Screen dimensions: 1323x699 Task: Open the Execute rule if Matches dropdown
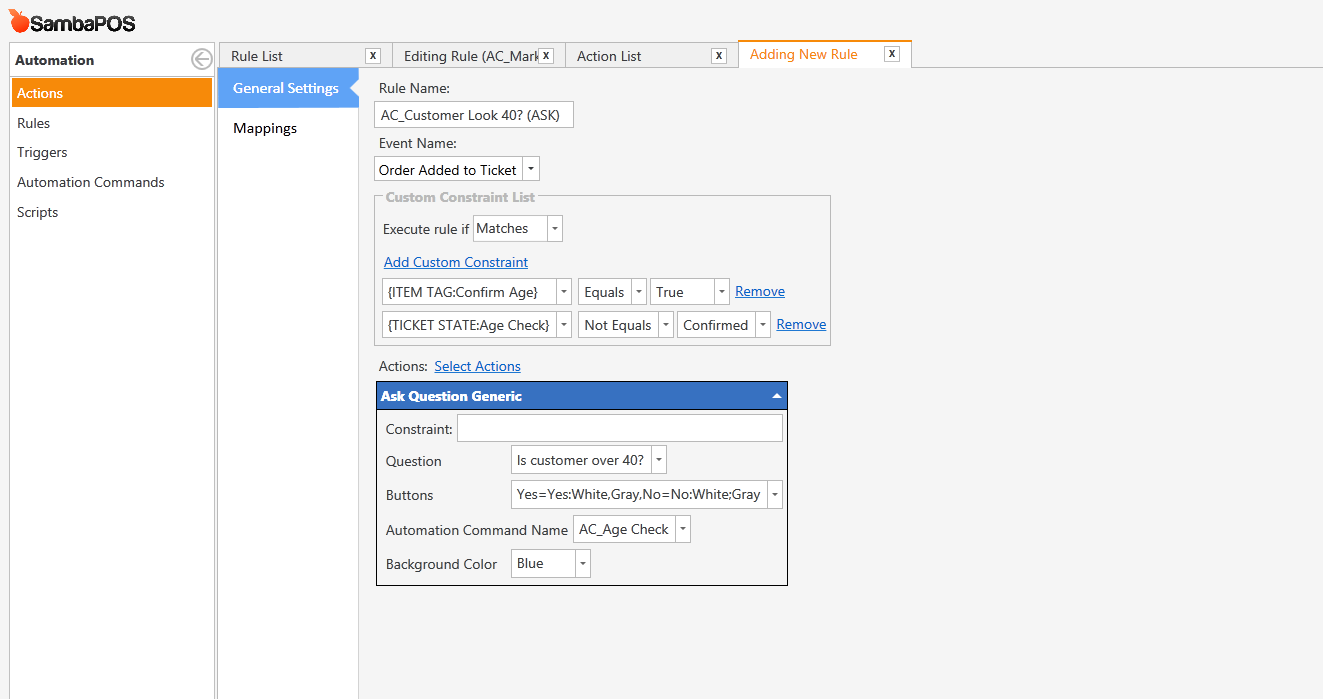pyautogui.click(x=555, y=228)
